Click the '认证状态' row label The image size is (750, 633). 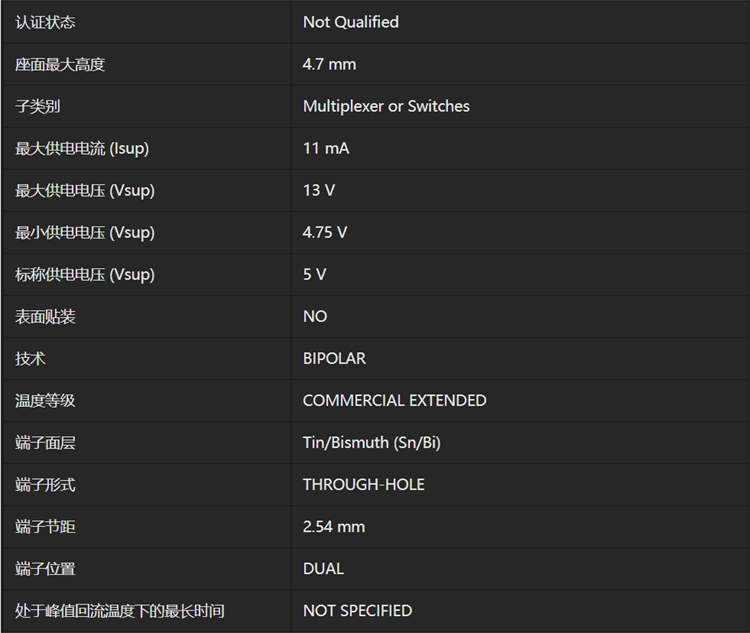click(45, 22)
